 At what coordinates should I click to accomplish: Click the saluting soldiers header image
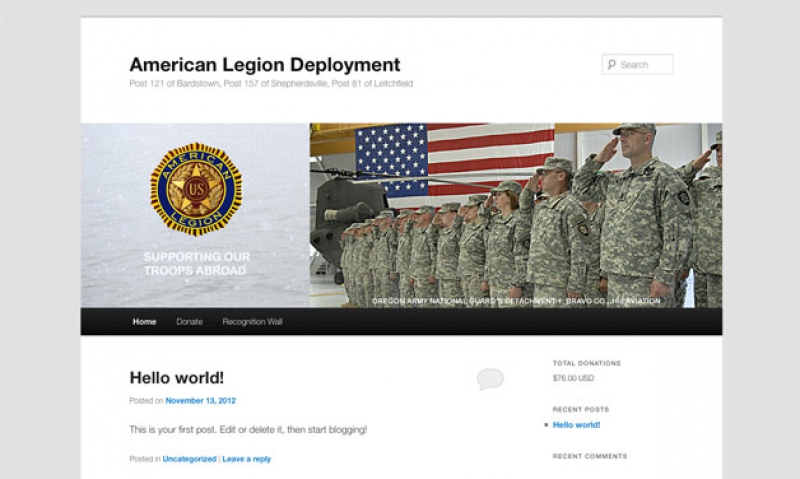(516, 215)
